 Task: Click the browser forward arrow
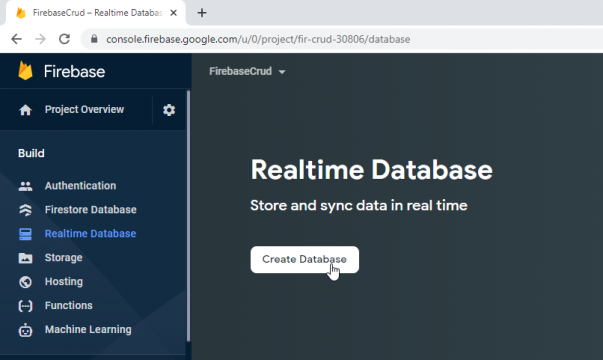[x=40, y=39]
